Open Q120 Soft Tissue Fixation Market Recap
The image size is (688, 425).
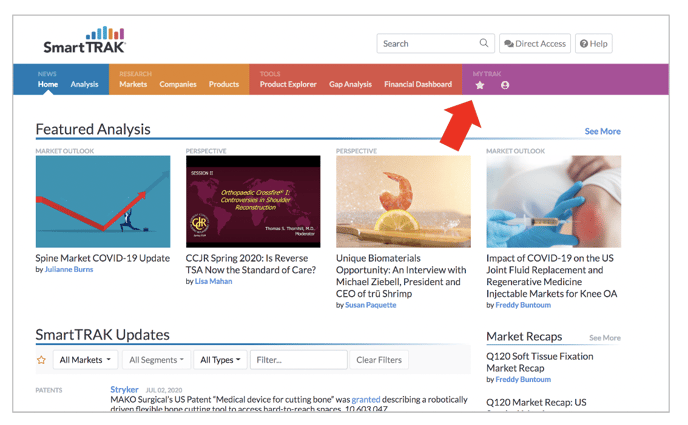tap(540, 362)
